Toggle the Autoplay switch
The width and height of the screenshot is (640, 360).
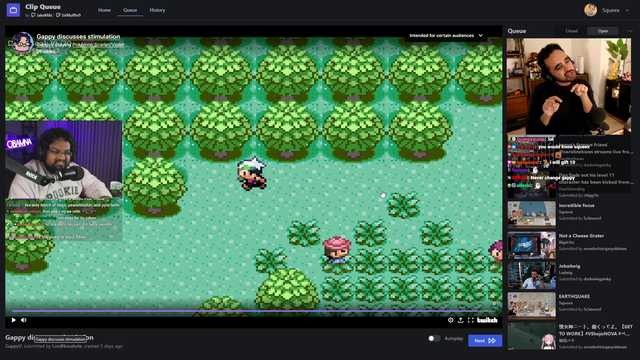tap(434, 338)
